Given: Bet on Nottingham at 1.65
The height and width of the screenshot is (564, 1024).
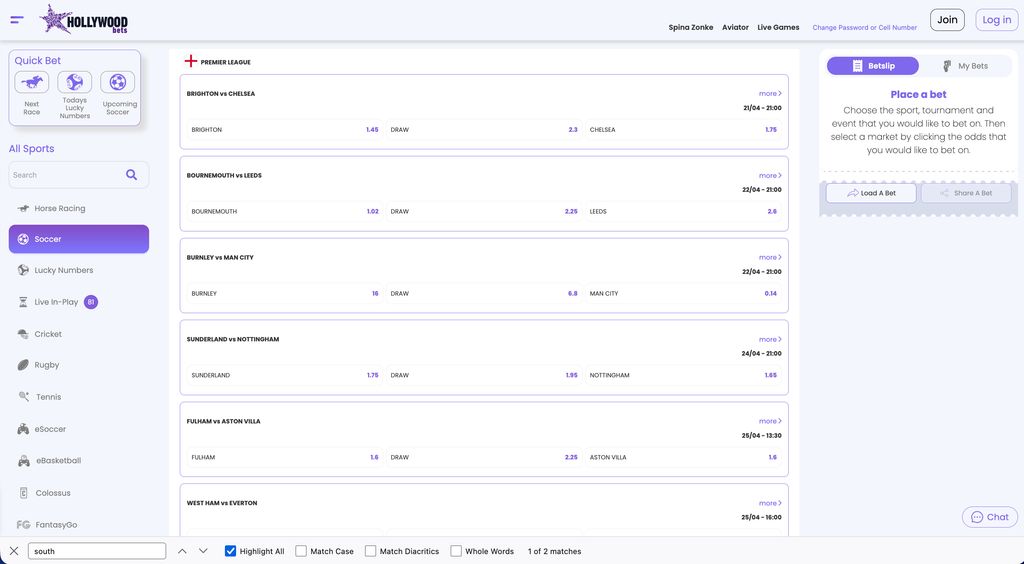Looking at the screenshot, I should (x=683, y=375).
